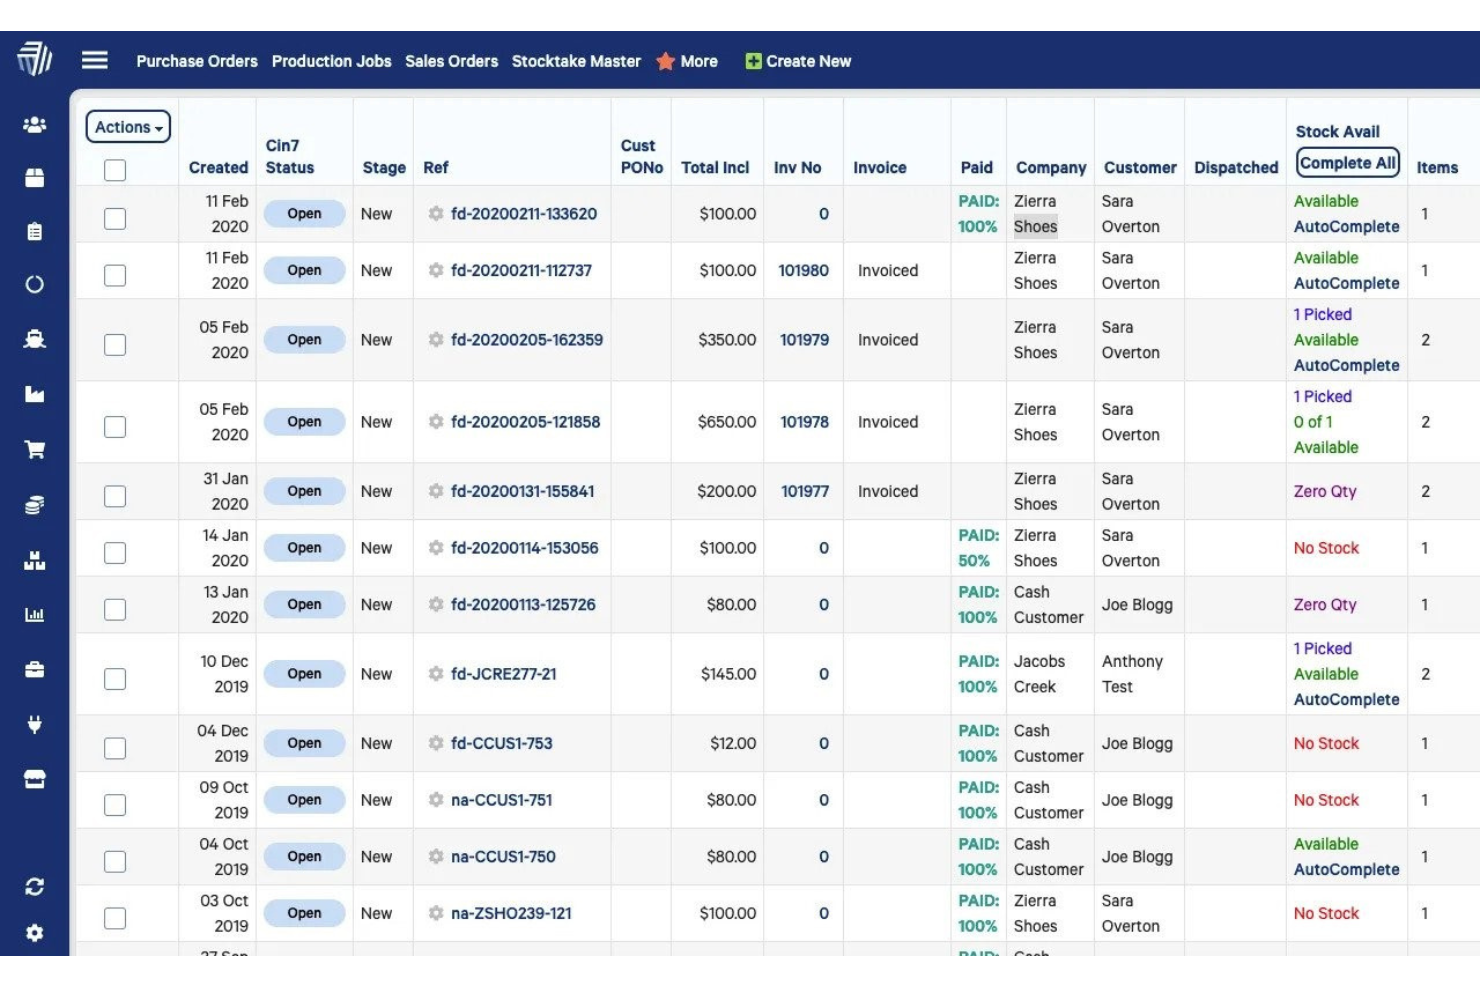The image size is (1480, 987).
Task: Open the hamburger menu beside the logo
Action: (95, 60)
